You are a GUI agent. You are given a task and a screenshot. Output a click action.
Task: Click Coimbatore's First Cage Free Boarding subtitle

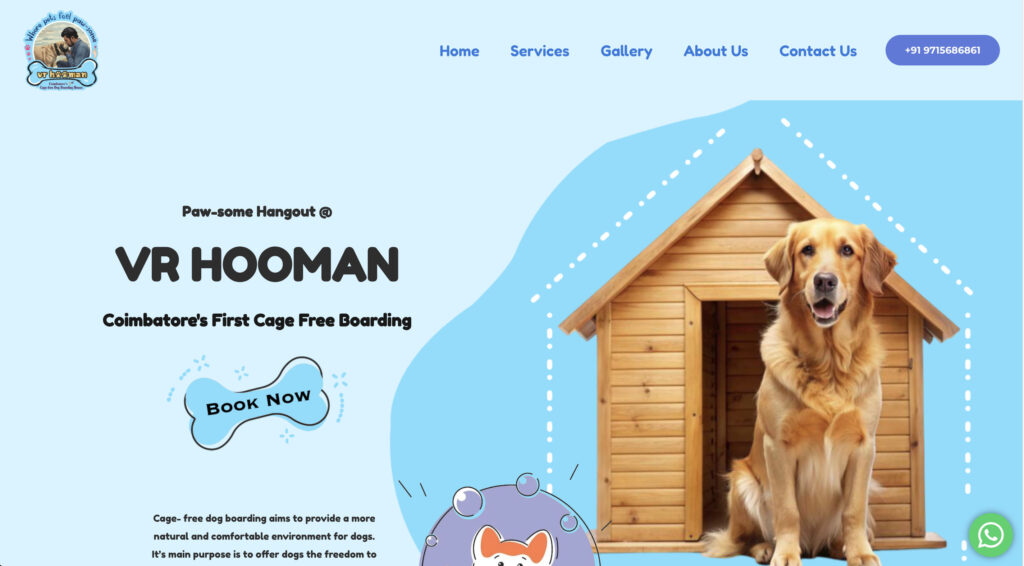257,321
